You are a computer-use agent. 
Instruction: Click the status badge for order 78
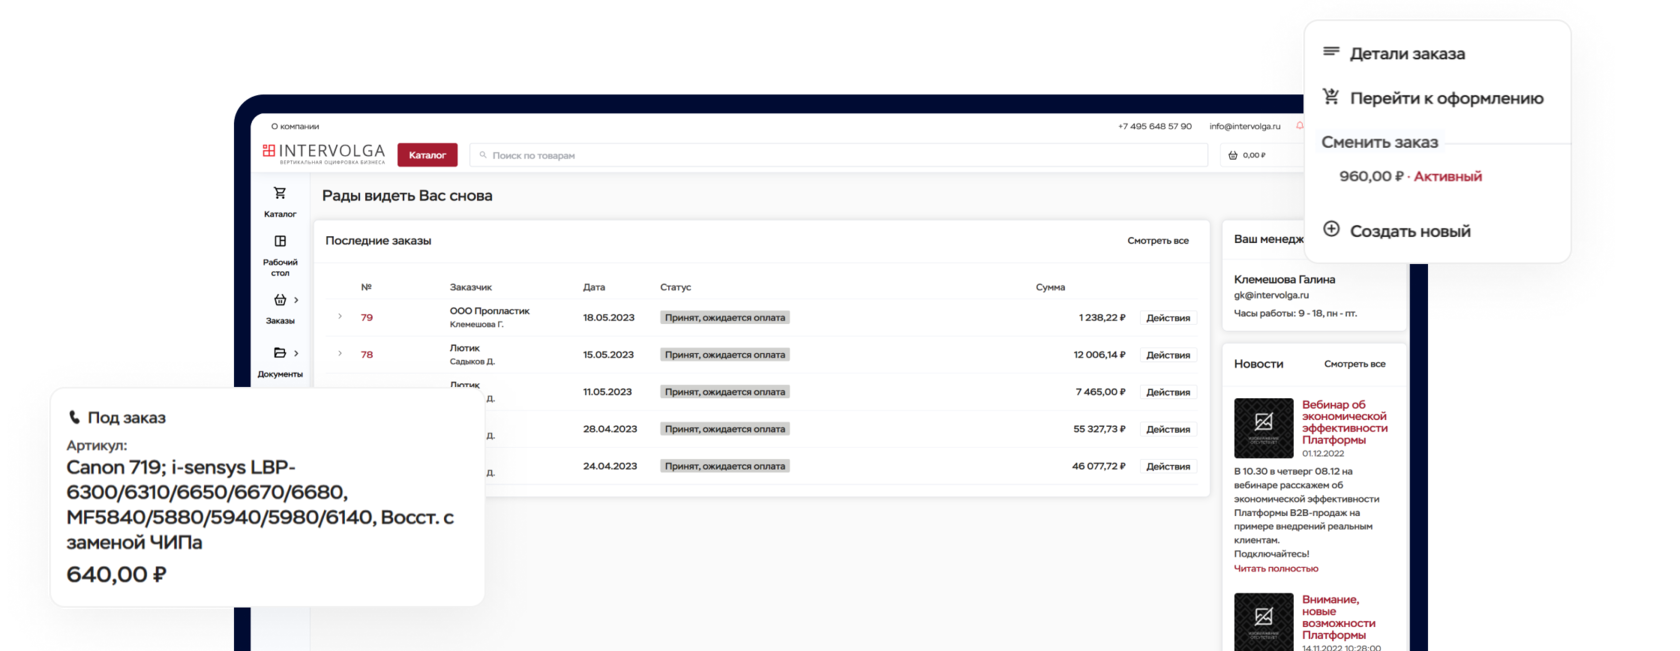(725, 355)
